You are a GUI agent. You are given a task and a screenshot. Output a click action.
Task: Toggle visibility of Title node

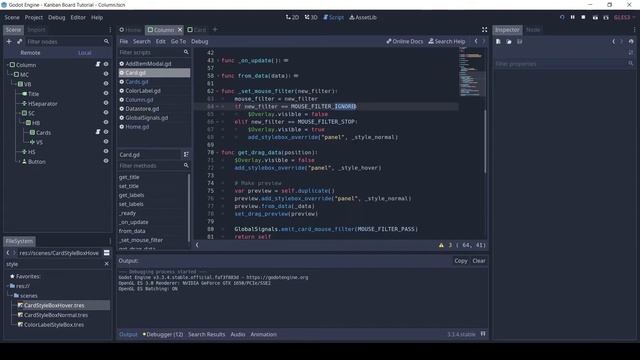point(106,93)
